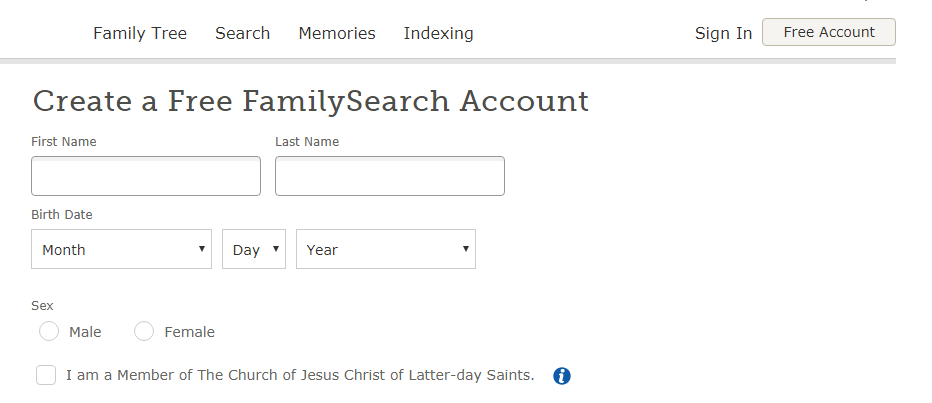Focus the Last Name input field
This screenshot has width=932, height=403.
[390, 176]
